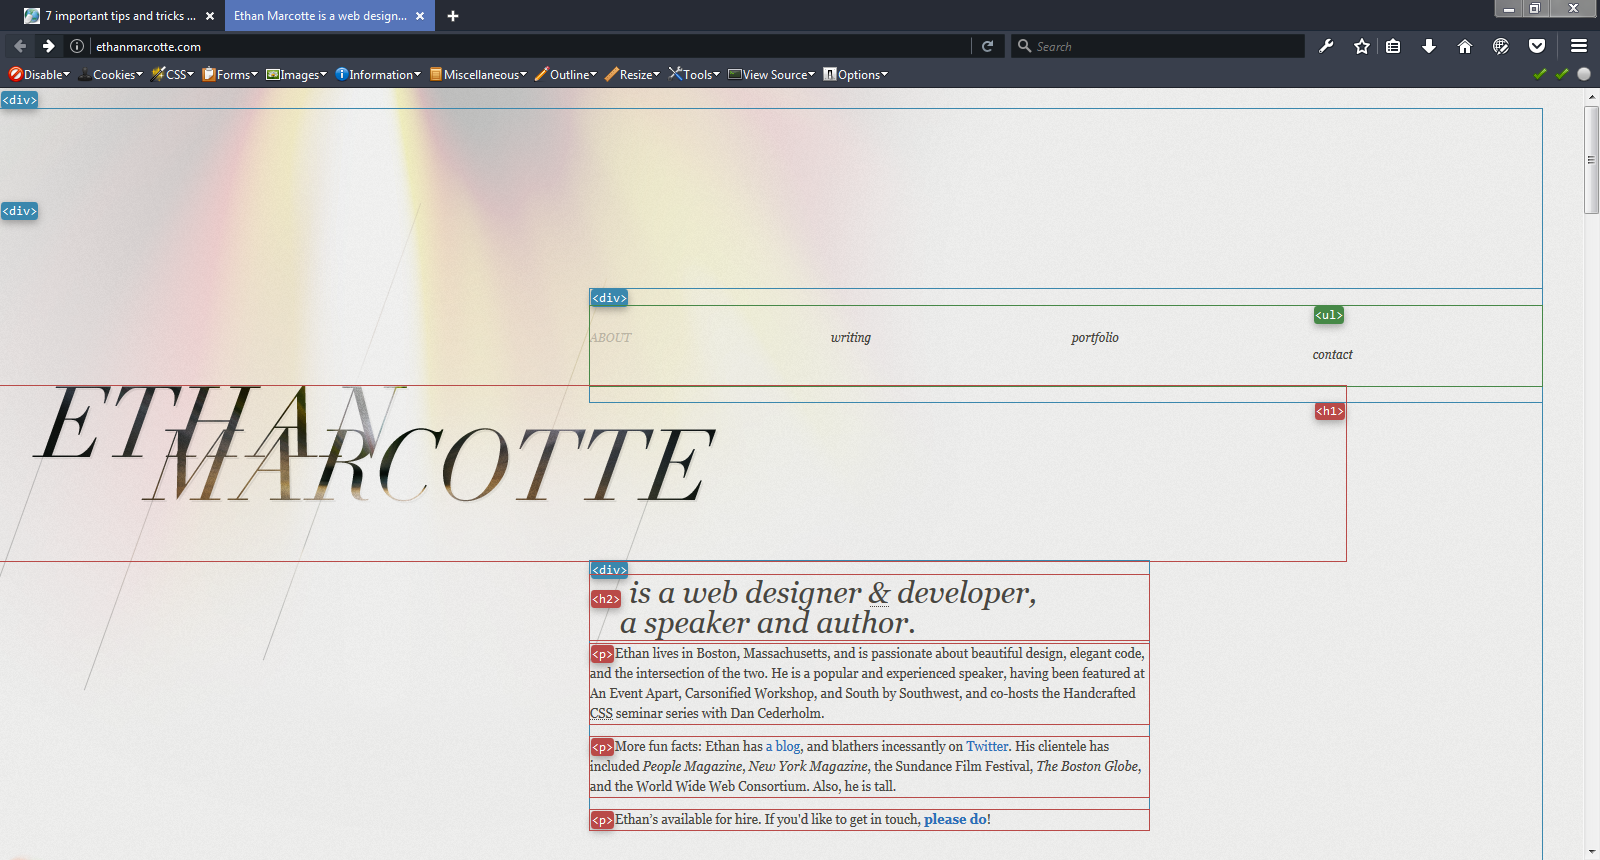Open the Images dropdown menu

[296, 74]
